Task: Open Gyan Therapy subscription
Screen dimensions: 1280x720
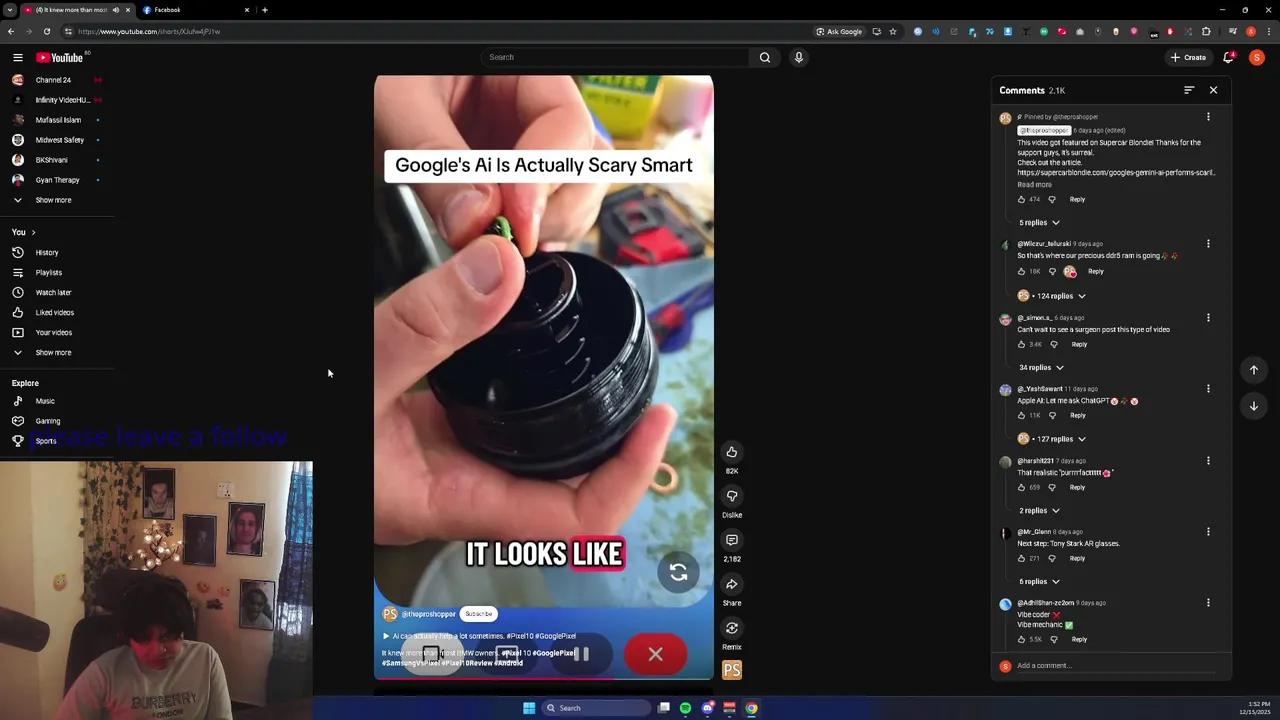Action: point(57,180)
